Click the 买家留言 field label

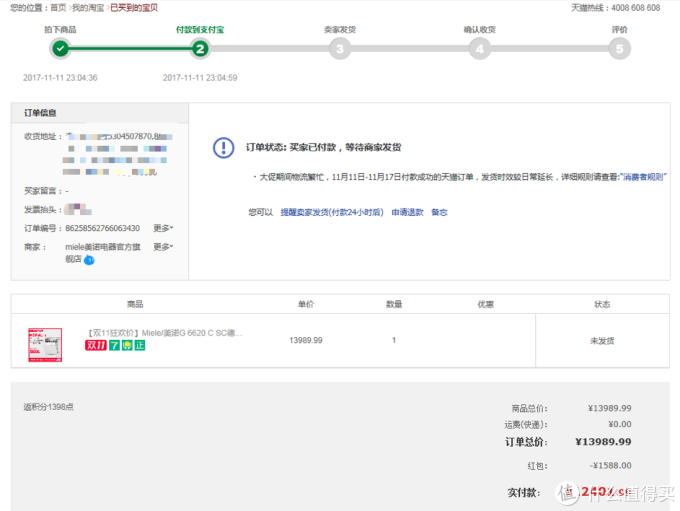pyautogui.click(x=43, y=191)
